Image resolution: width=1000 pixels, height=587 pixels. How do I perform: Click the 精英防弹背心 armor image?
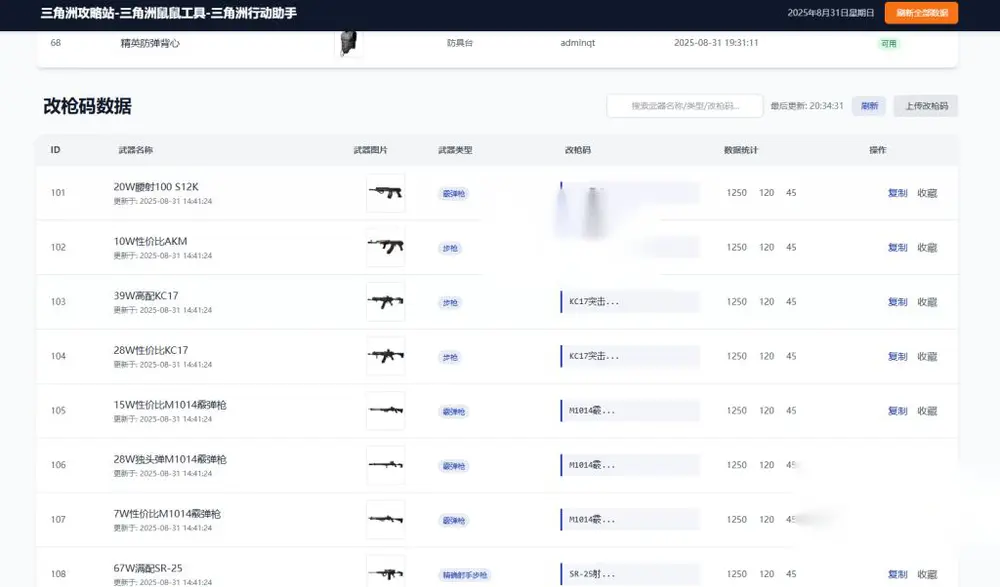(x=349, y=43)
